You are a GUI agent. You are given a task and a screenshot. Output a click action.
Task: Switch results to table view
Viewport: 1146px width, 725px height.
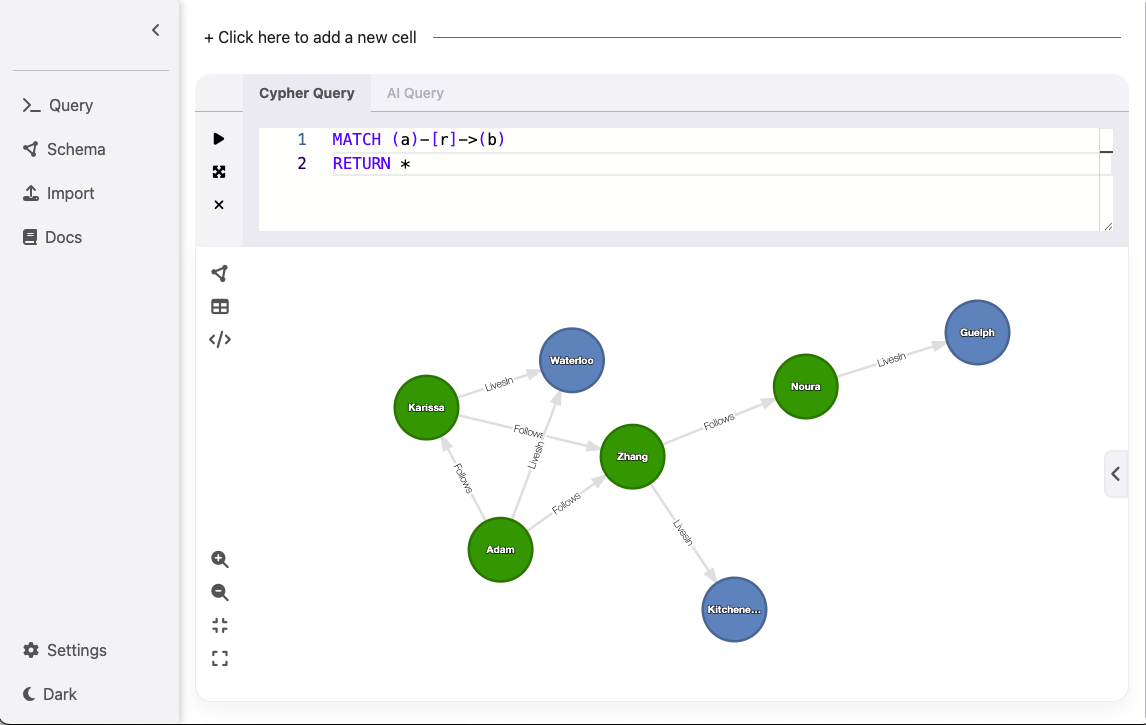pos(220,307)
